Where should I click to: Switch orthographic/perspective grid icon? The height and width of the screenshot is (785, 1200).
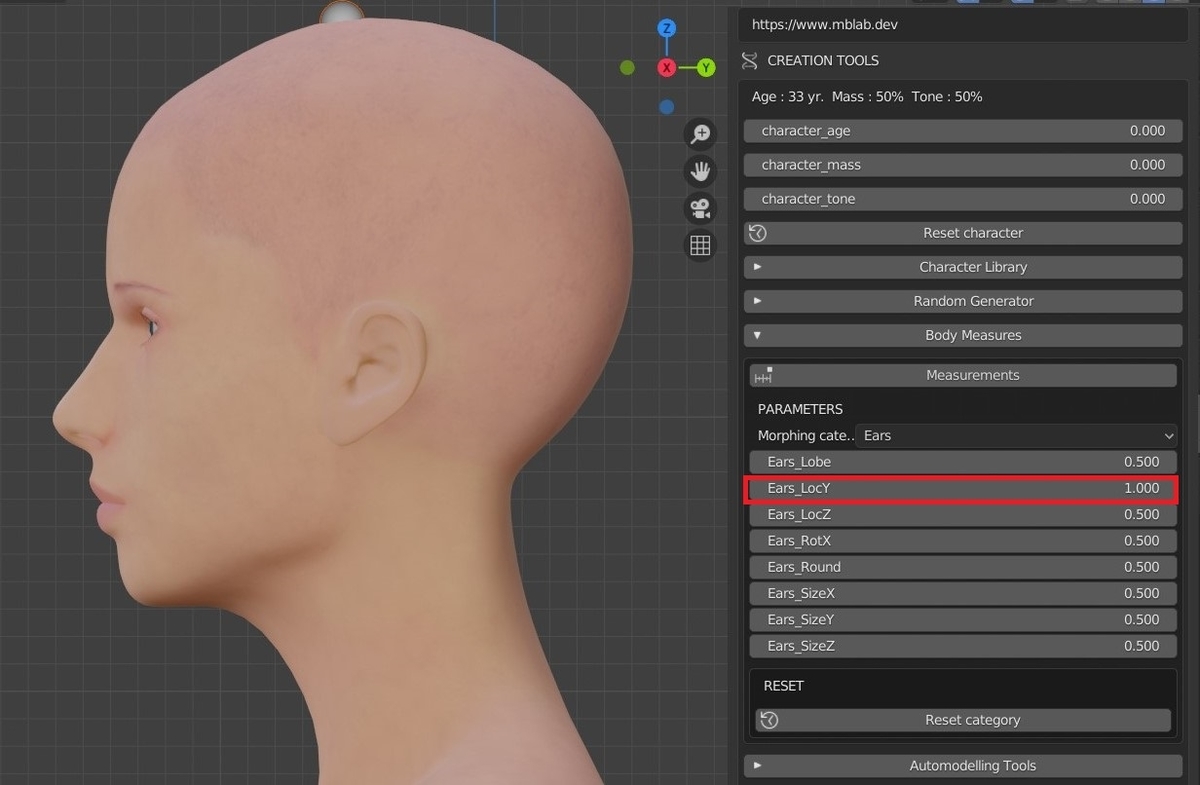click(x=700, y=245)
